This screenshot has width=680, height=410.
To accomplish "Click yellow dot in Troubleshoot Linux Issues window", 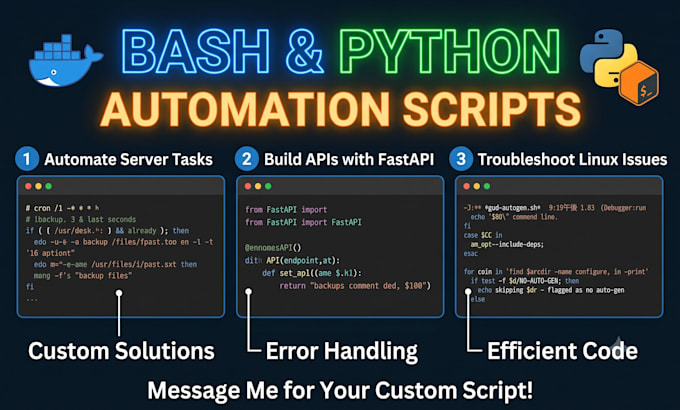I will [x=477, y=186].
